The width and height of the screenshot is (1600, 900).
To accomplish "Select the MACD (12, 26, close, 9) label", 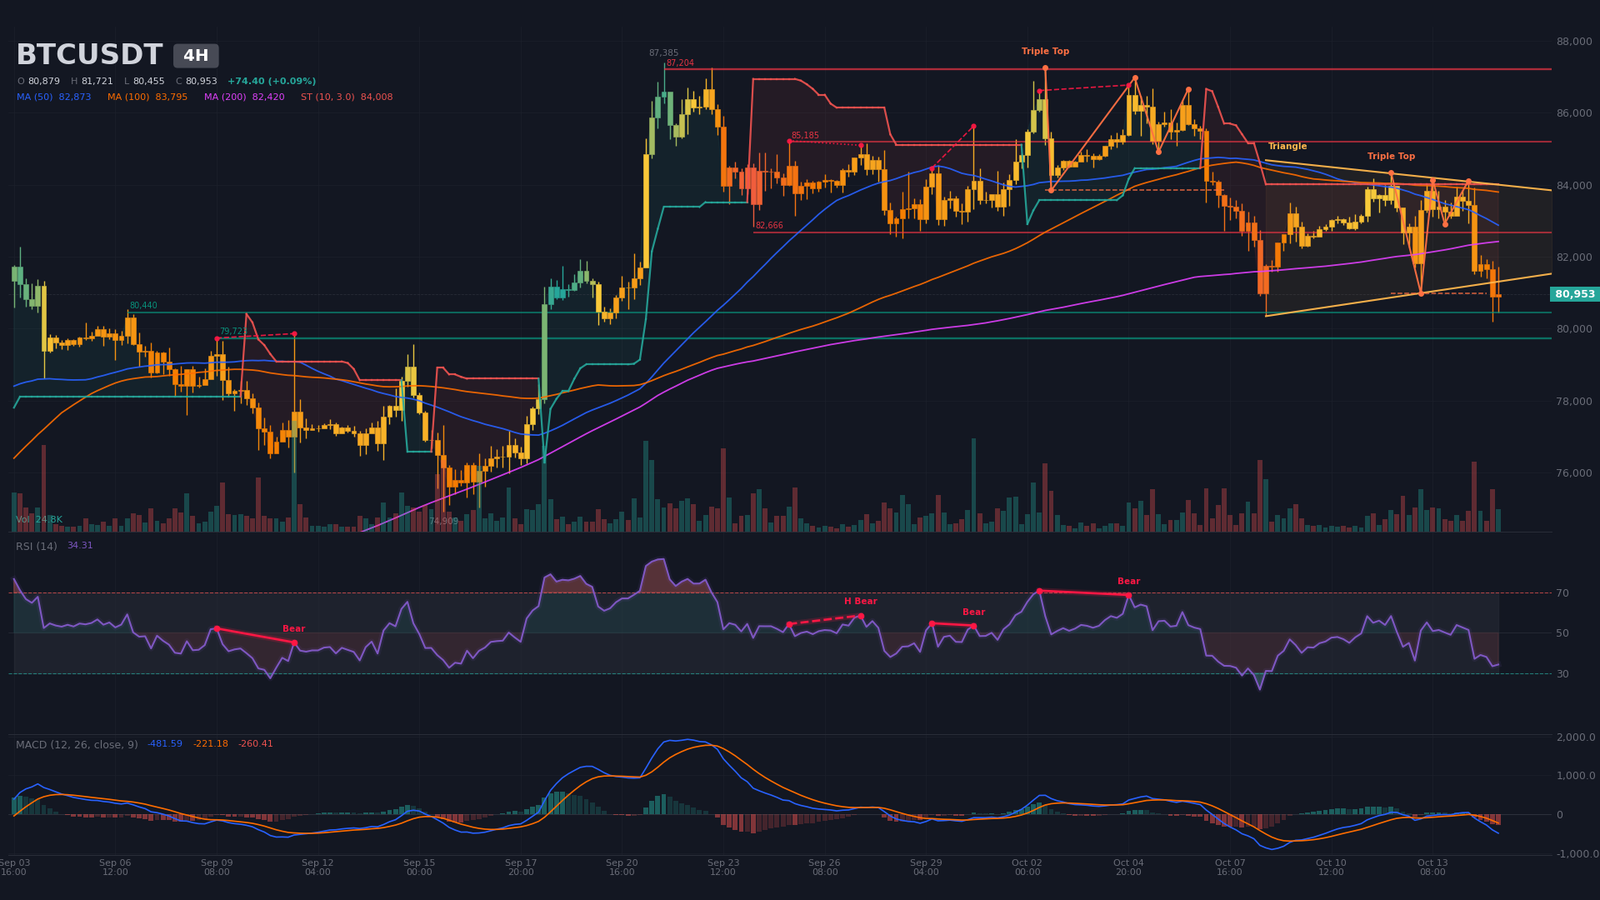I will [77, 744].
